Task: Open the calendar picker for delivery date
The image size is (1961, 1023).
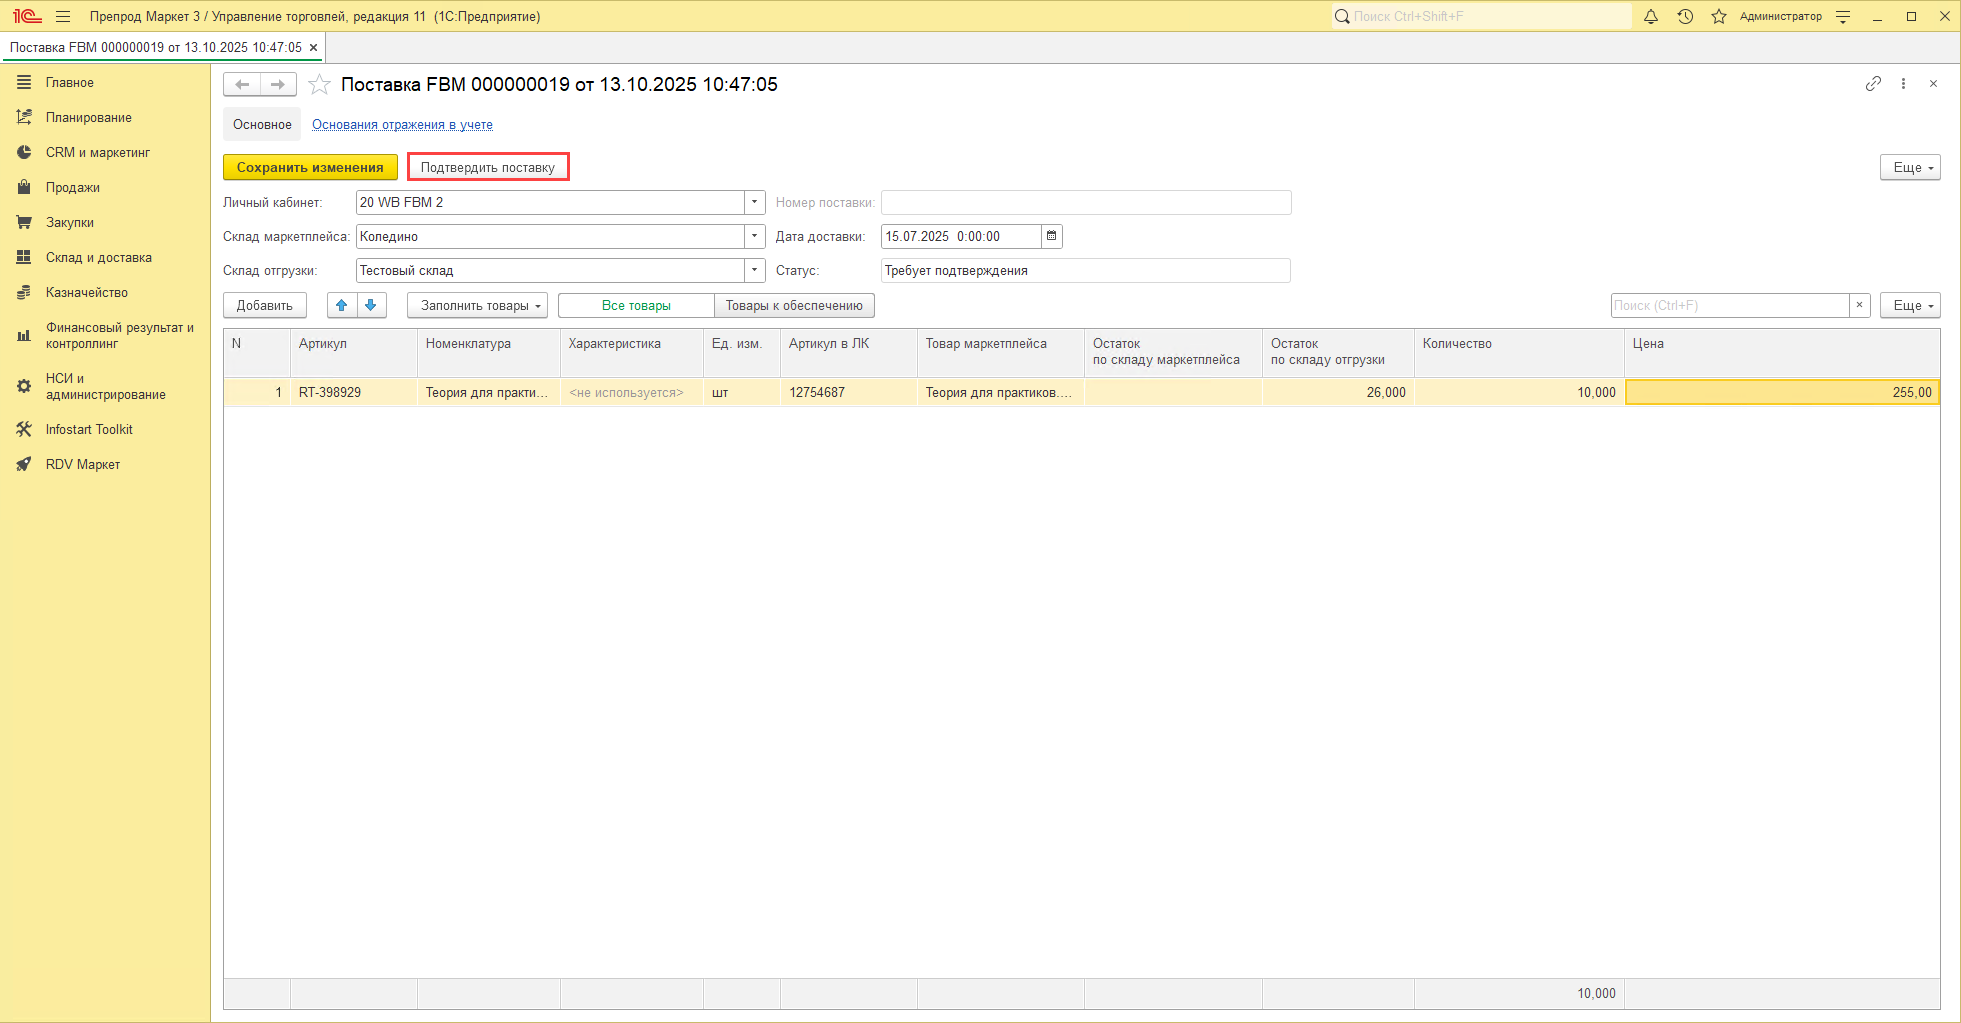Action: (1051, 237)
